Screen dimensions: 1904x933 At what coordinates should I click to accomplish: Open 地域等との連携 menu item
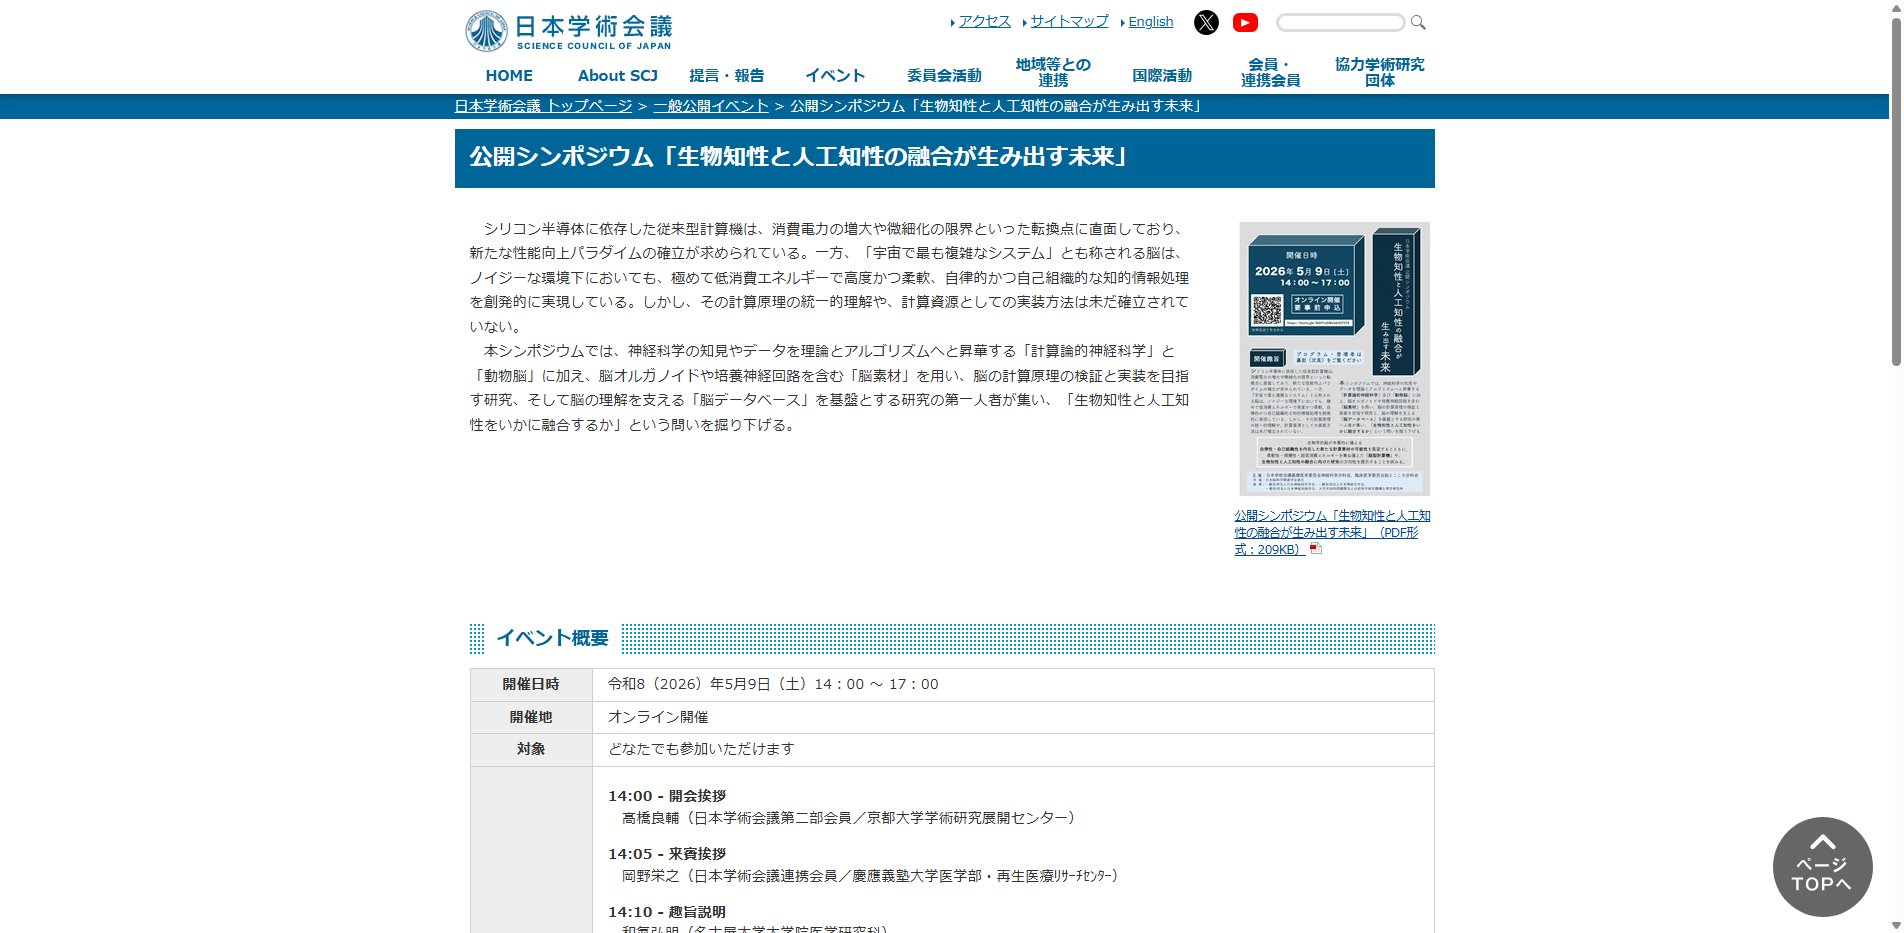click(x=1053, y=72)
